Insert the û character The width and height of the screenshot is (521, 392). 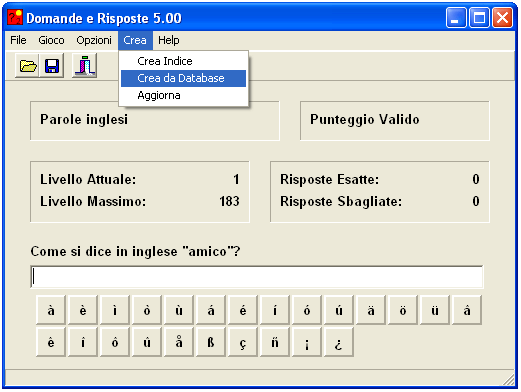(147, 342)
